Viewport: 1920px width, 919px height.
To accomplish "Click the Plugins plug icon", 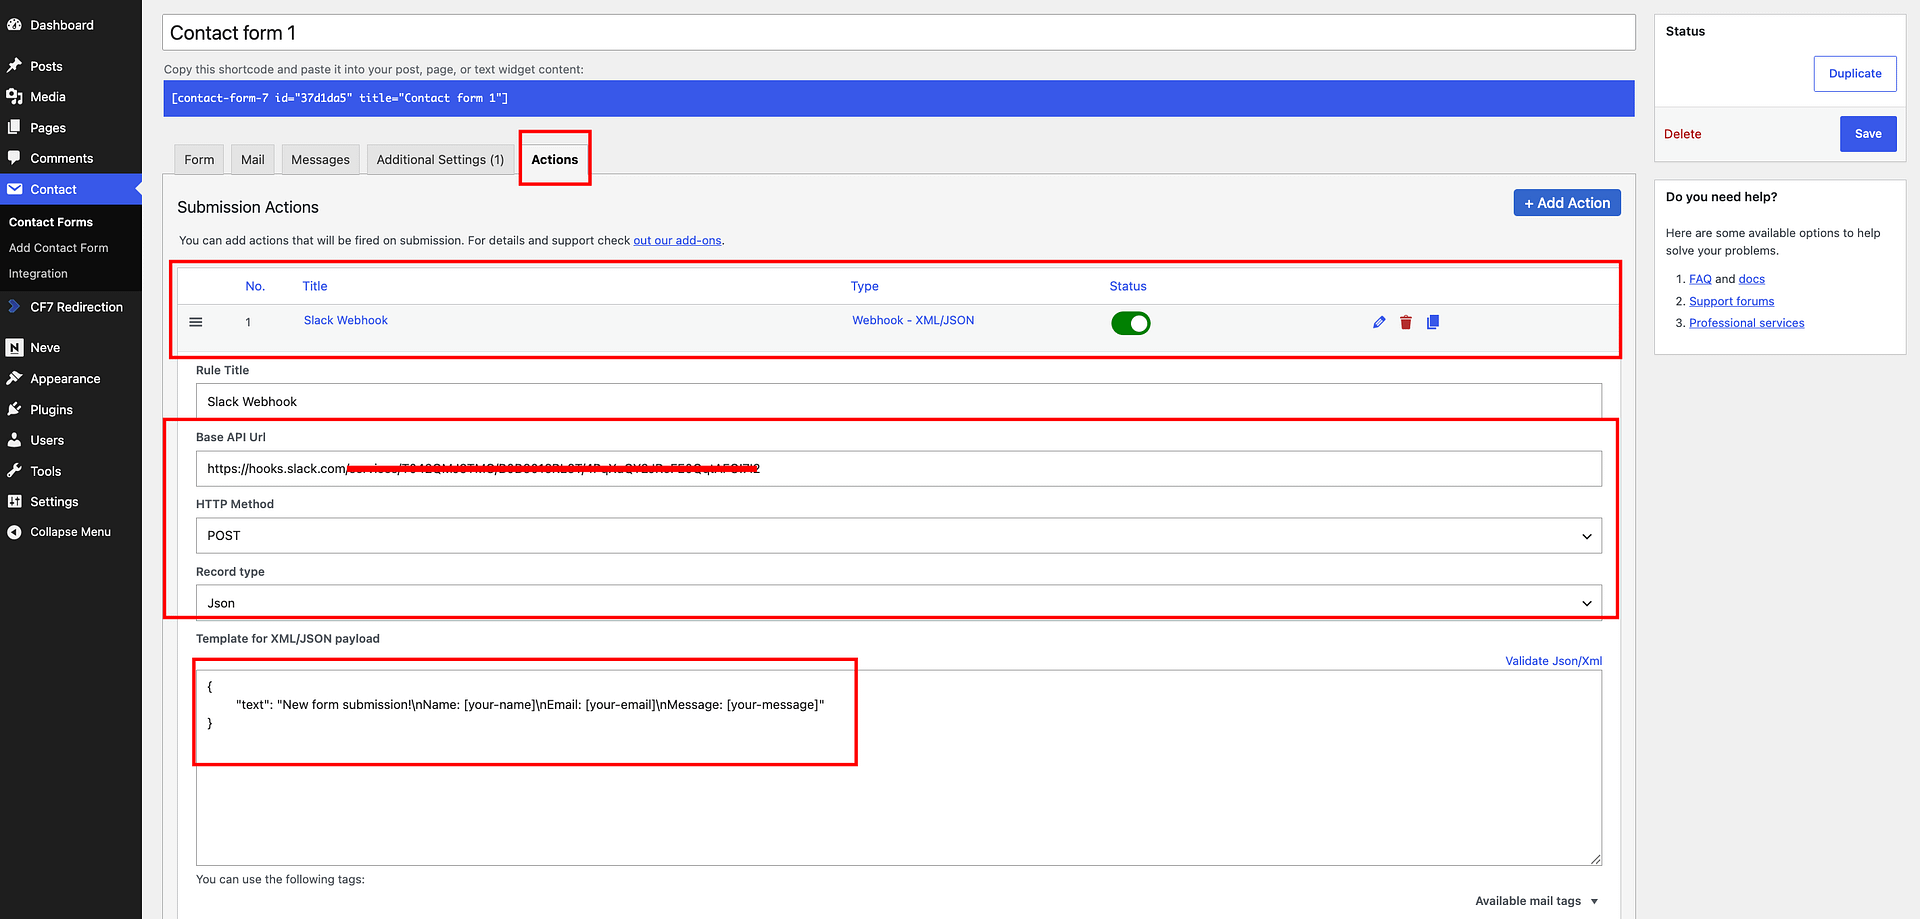I will point(14,410).
